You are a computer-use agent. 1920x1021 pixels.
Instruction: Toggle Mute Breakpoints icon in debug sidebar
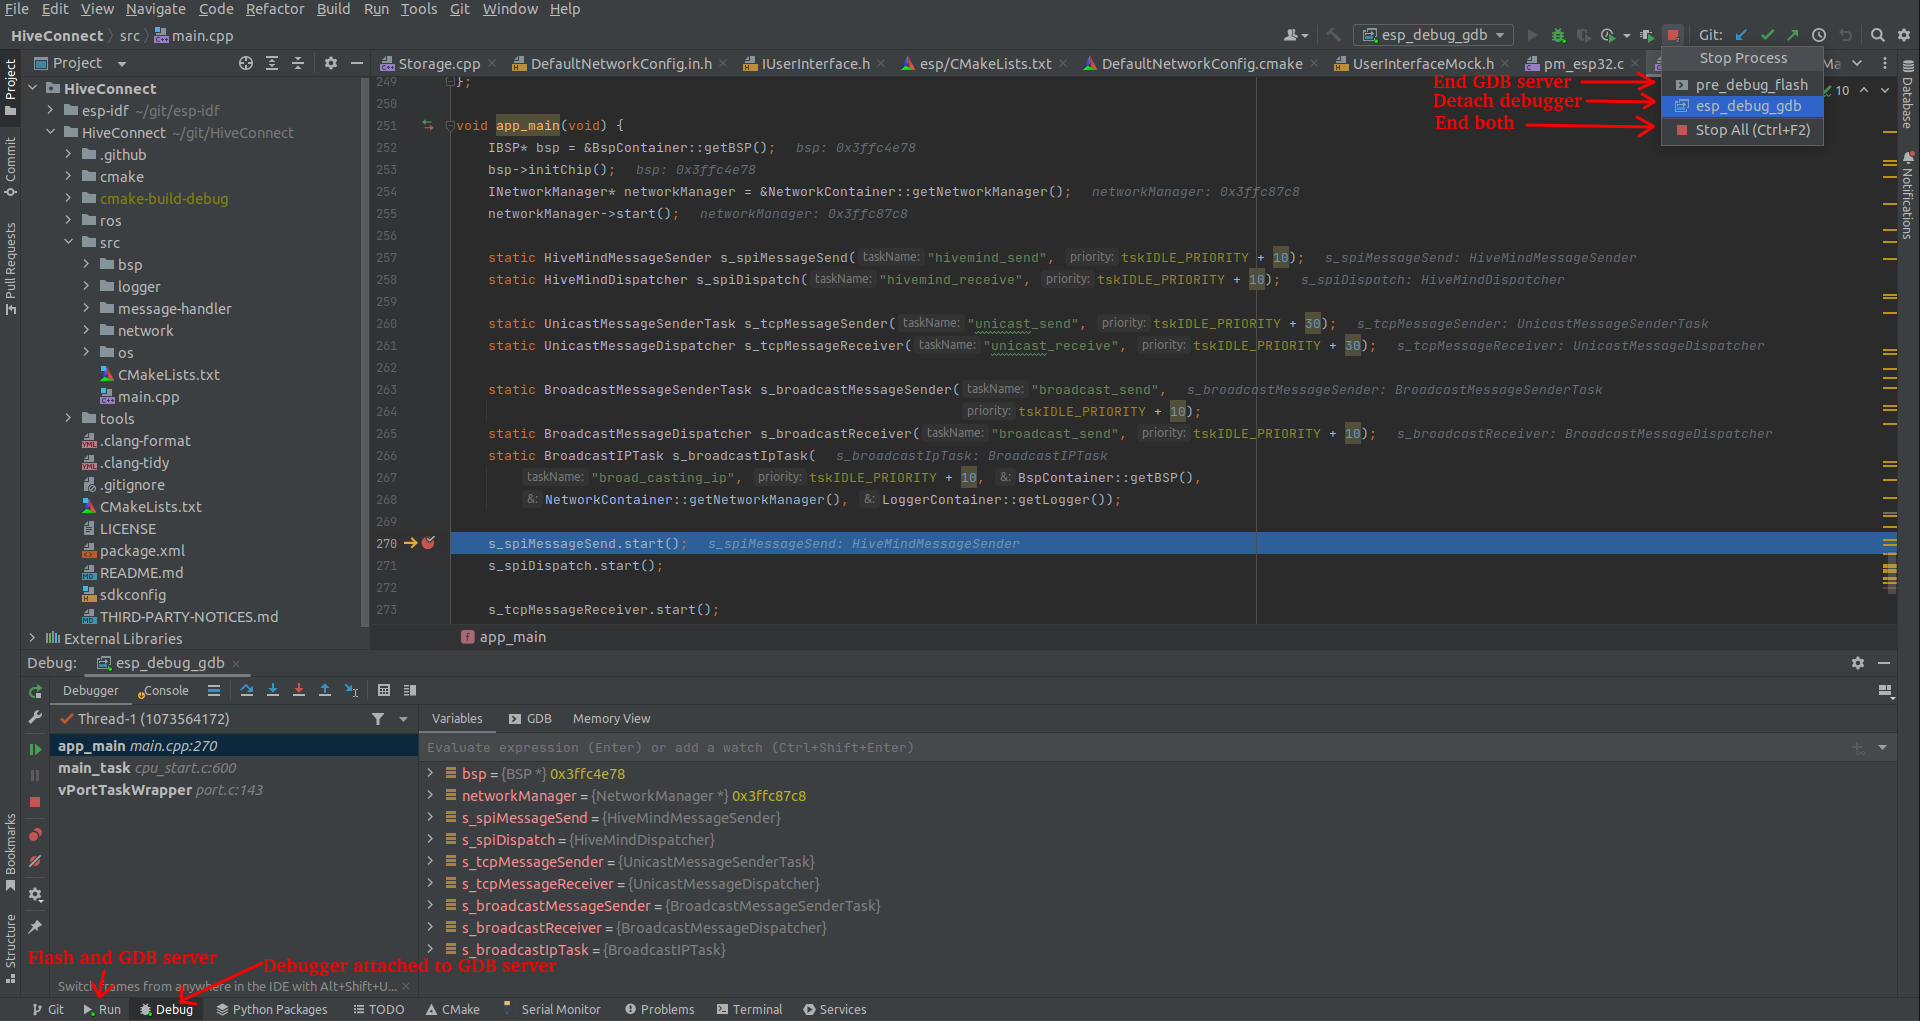tap(35, 861)
